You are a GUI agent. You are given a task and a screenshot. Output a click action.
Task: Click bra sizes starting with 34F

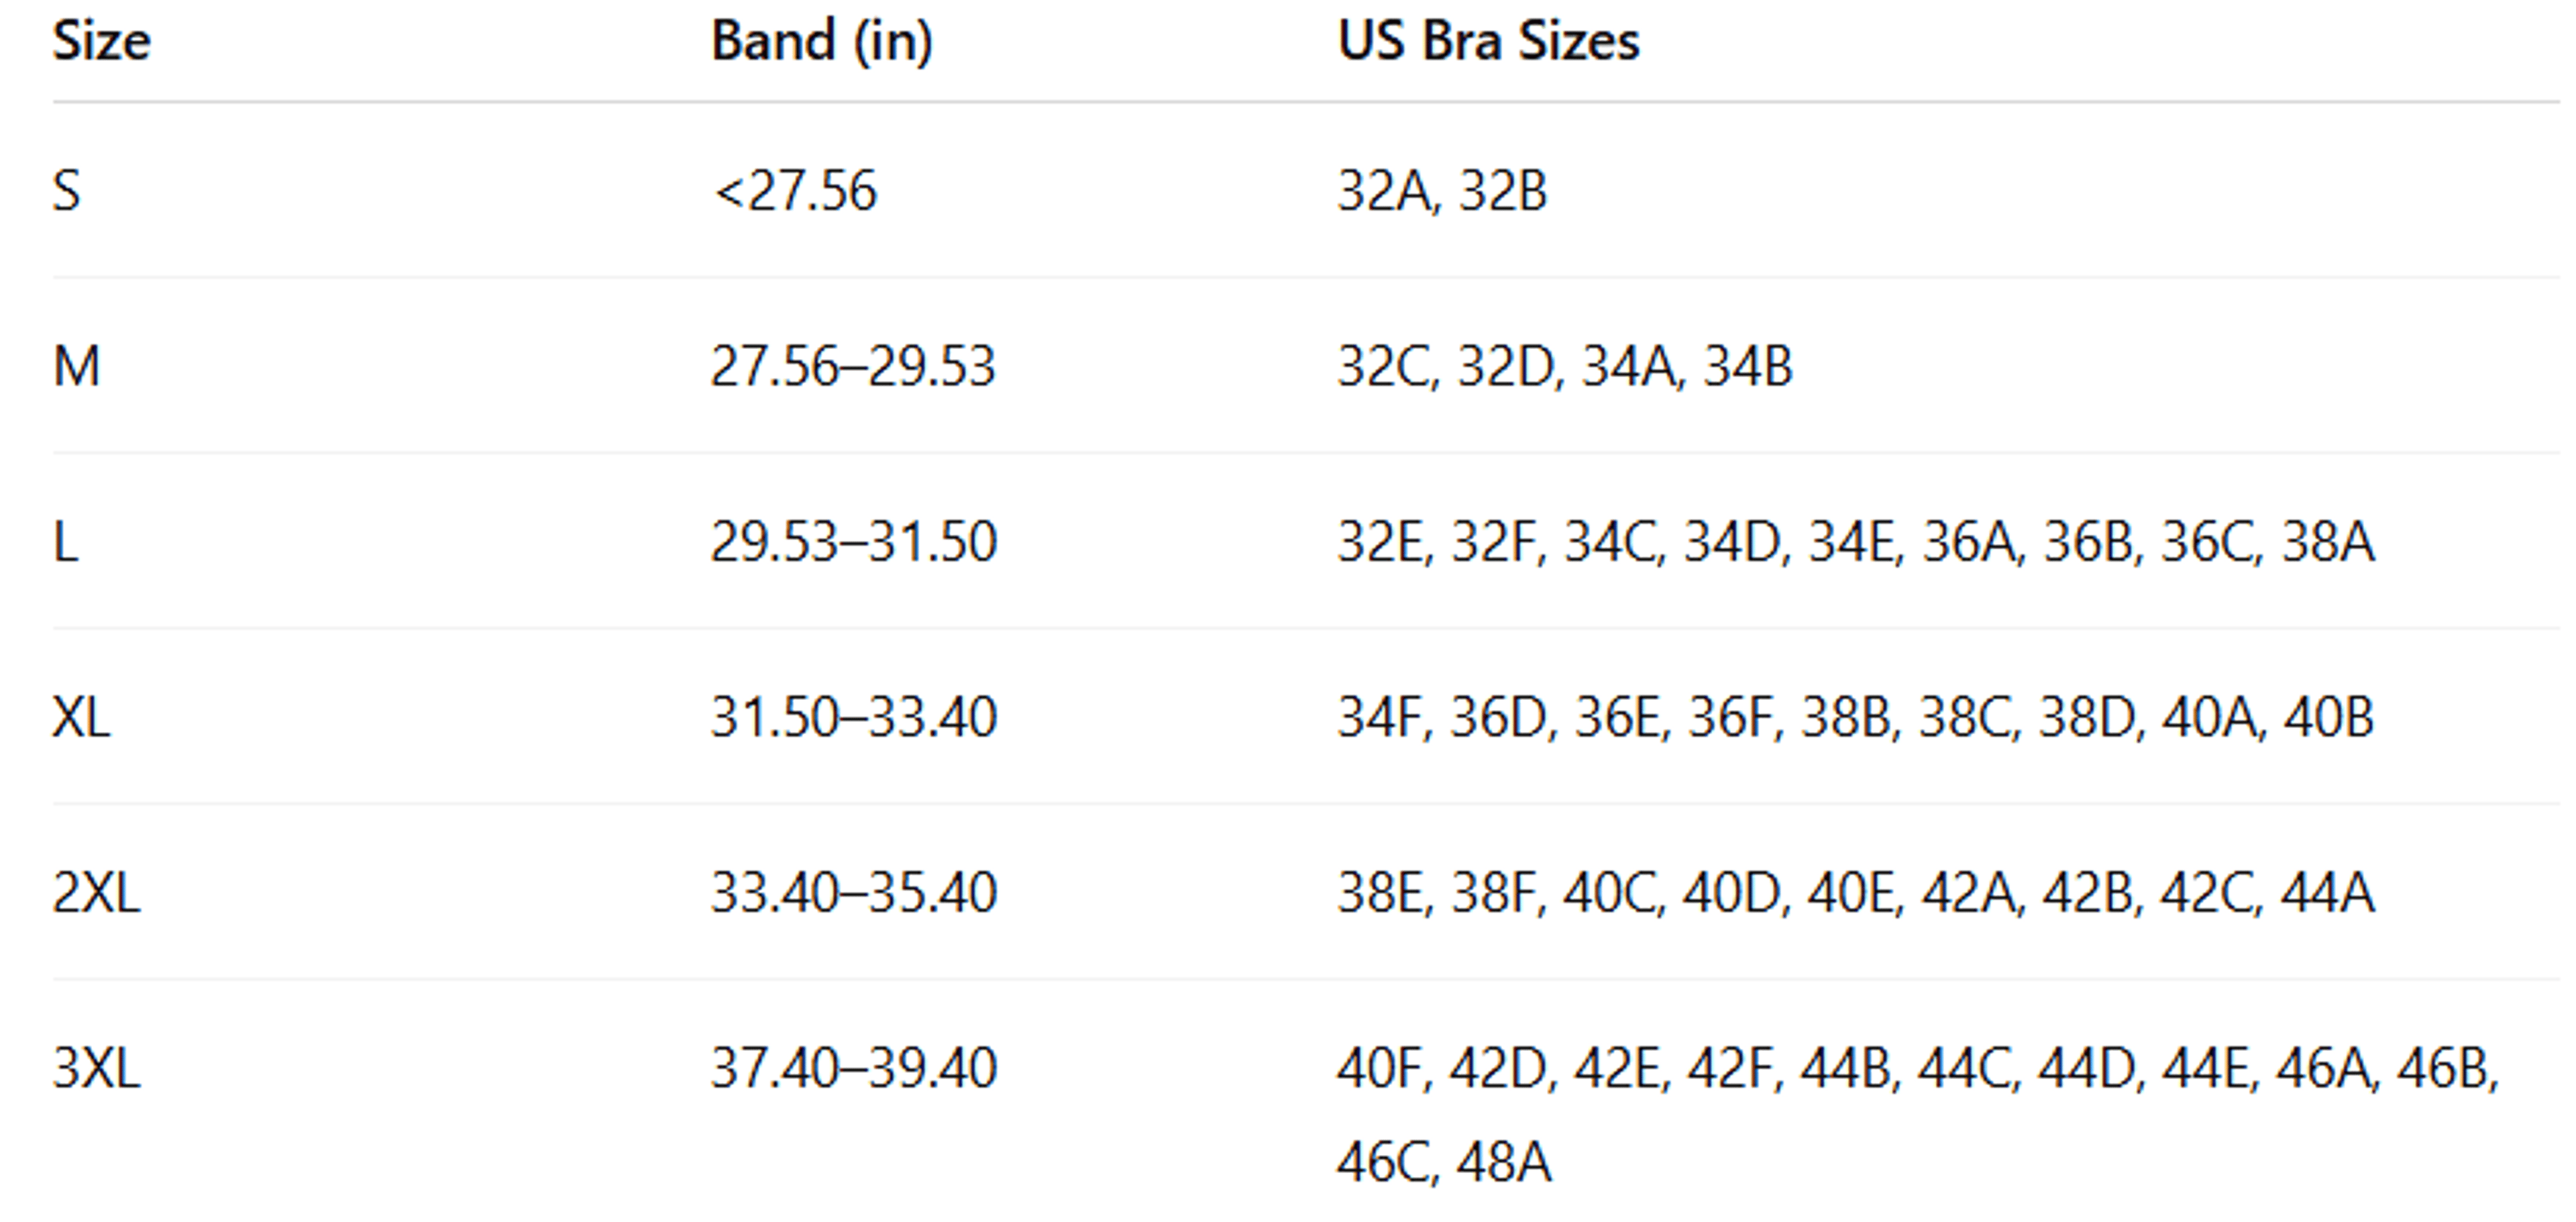pyautogui.click(x=1855, y=717)
